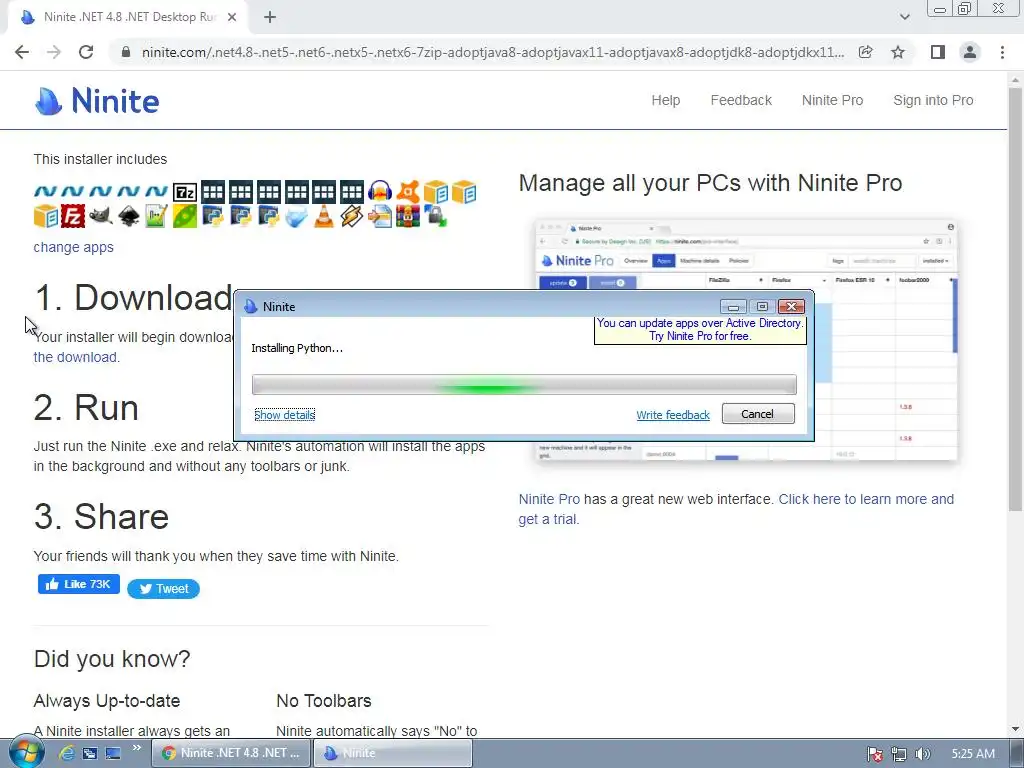Click the Ninite Pro interface screenshot thumbnail
This screenshot has height=768, width=1024.
pos(746,341)
